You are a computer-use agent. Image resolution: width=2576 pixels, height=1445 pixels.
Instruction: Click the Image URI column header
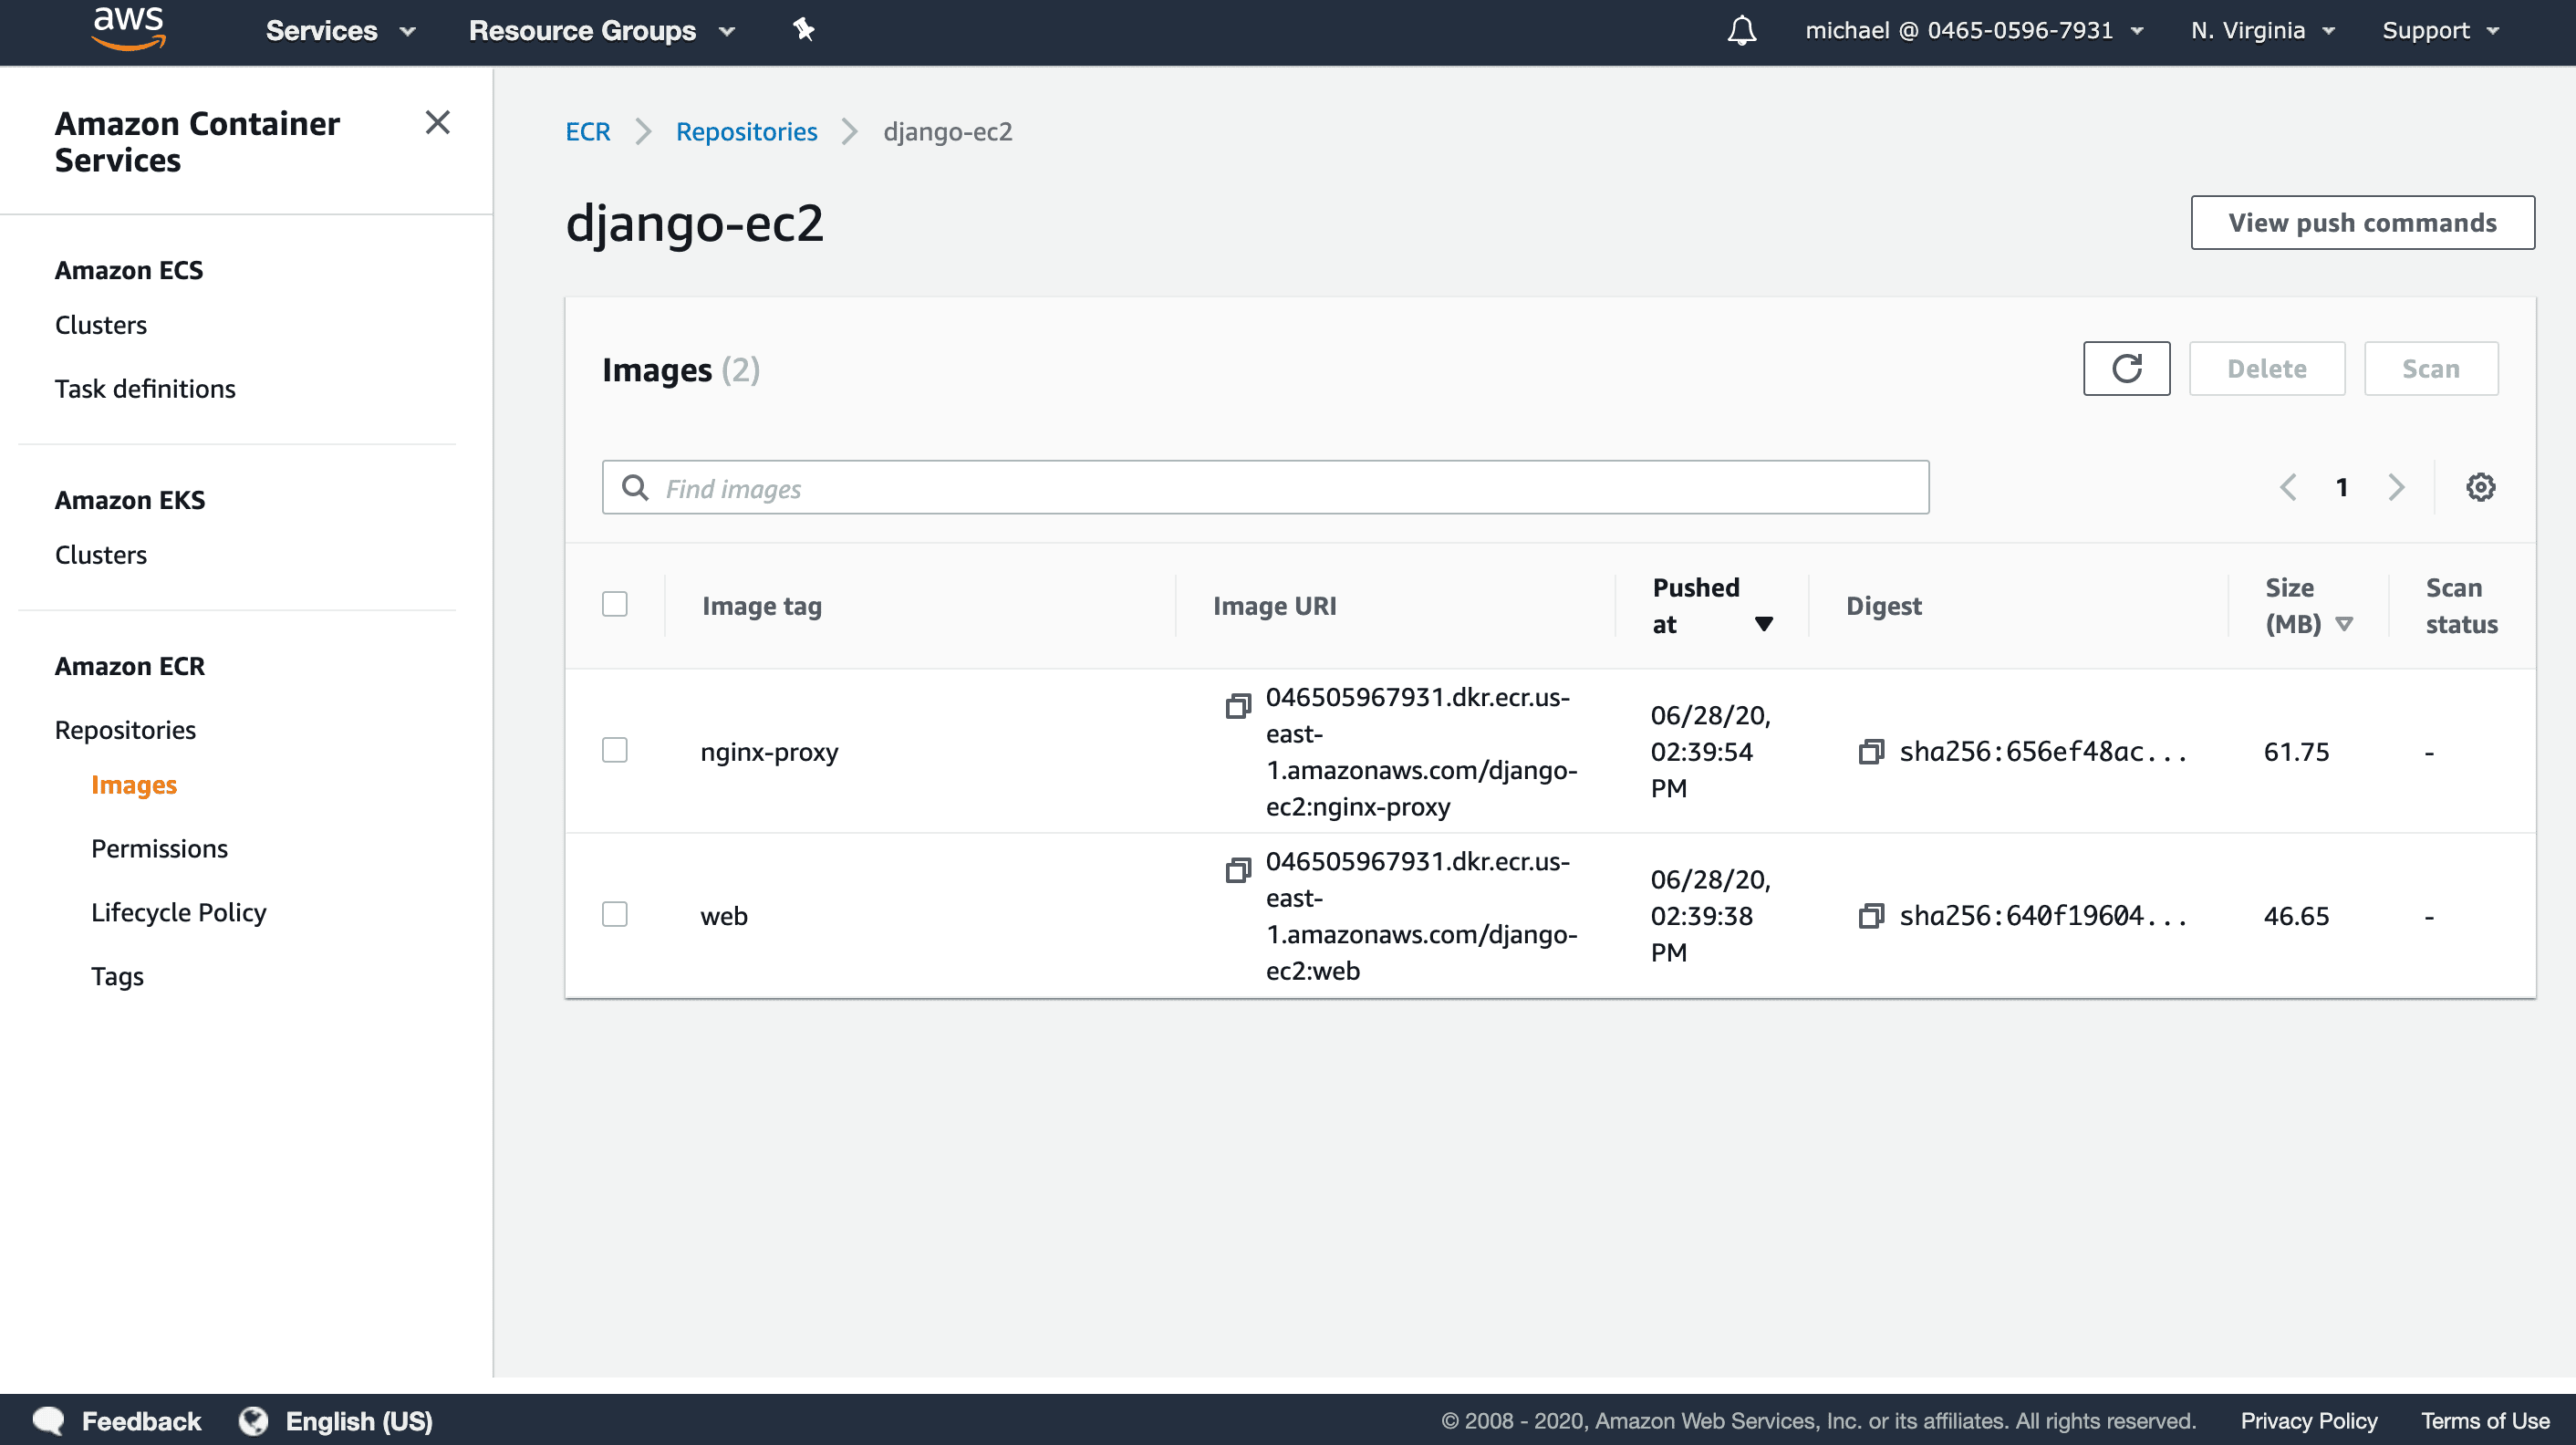pos(1274,606)
